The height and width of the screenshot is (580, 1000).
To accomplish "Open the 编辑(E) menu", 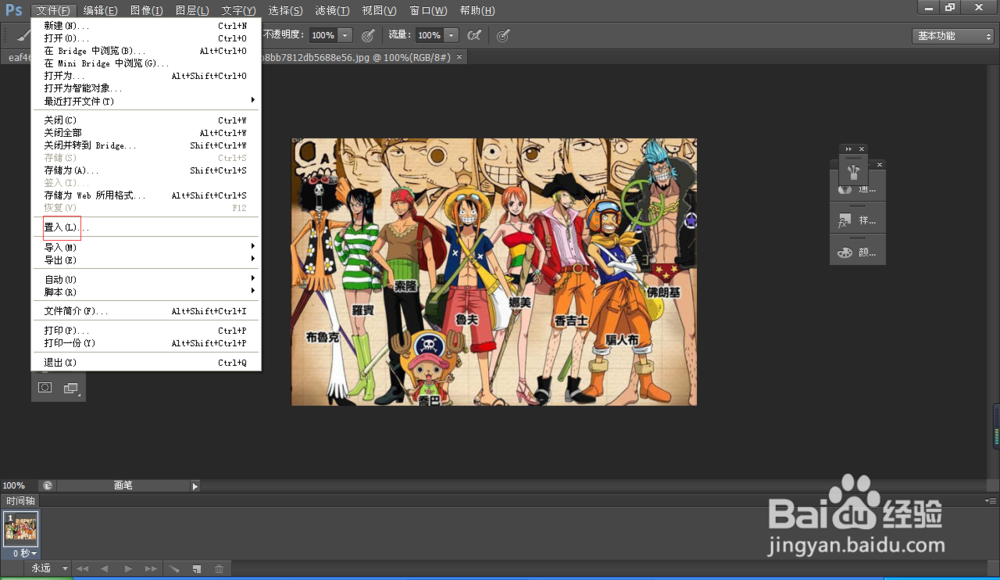I will (100, 11).
